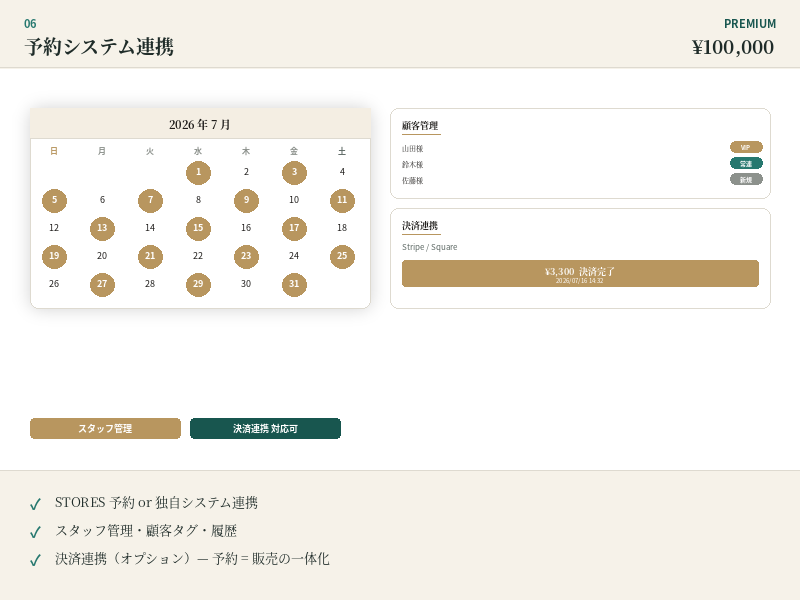Select highlighted date 29 on the calendar
The height and width of the screenshot is (600, 800).
pyautogui.click(x=198, y=284)
